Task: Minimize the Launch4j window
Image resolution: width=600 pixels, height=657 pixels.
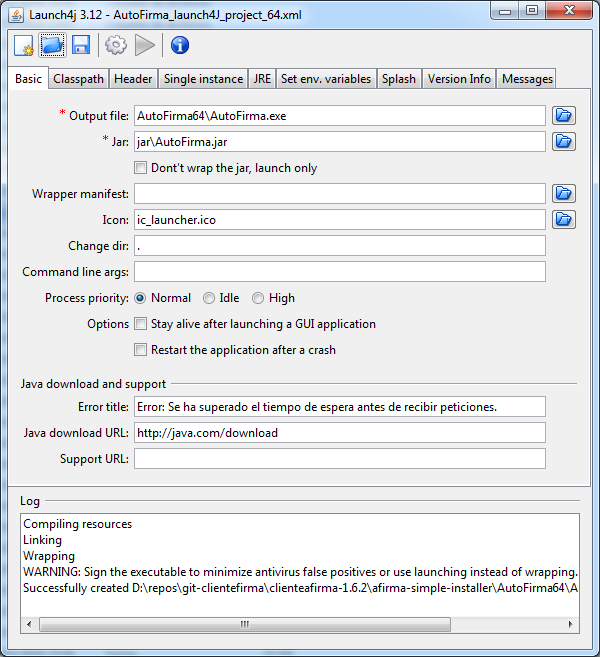Action: pos(505,11)
